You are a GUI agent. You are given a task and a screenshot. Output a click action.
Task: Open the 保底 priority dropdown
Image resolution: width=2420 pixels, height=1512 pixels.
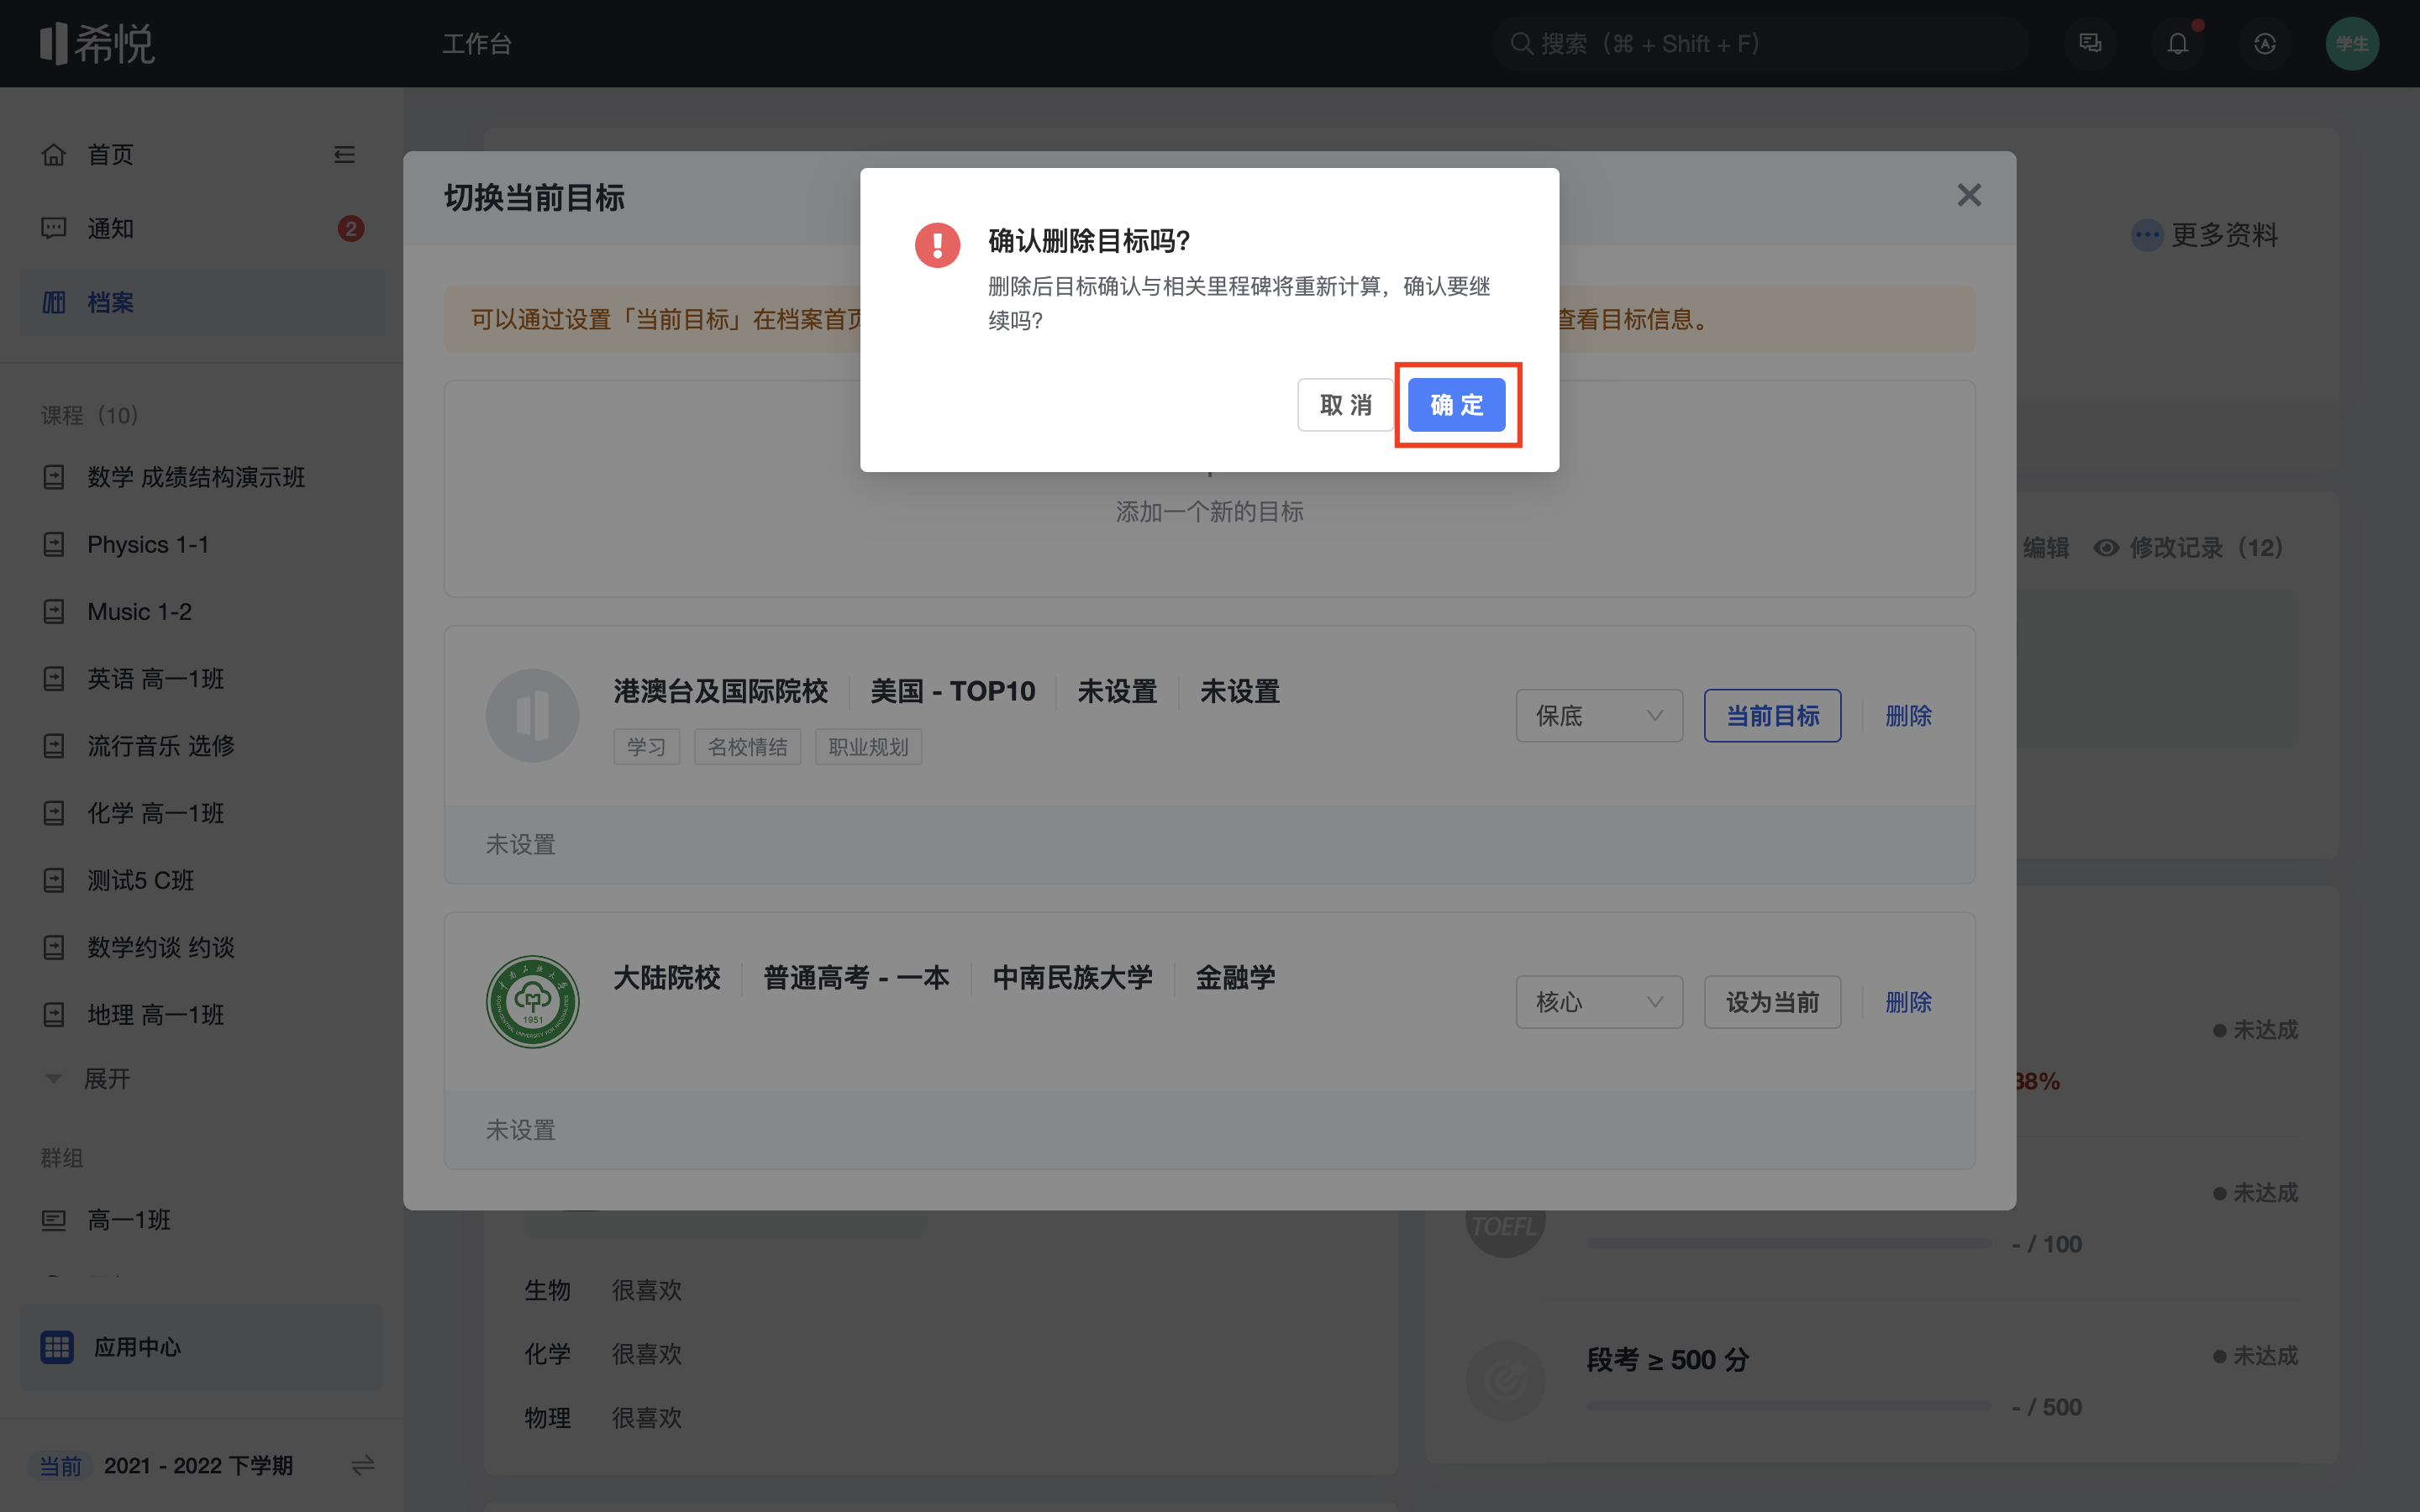[1598, 716]
